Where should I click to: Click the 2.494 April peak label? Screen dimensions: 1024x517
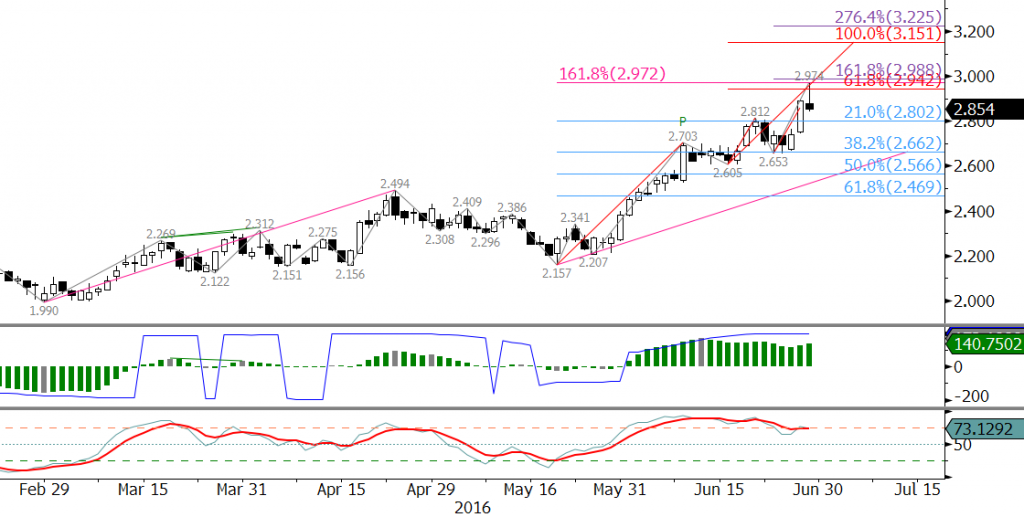click(395, 184)
